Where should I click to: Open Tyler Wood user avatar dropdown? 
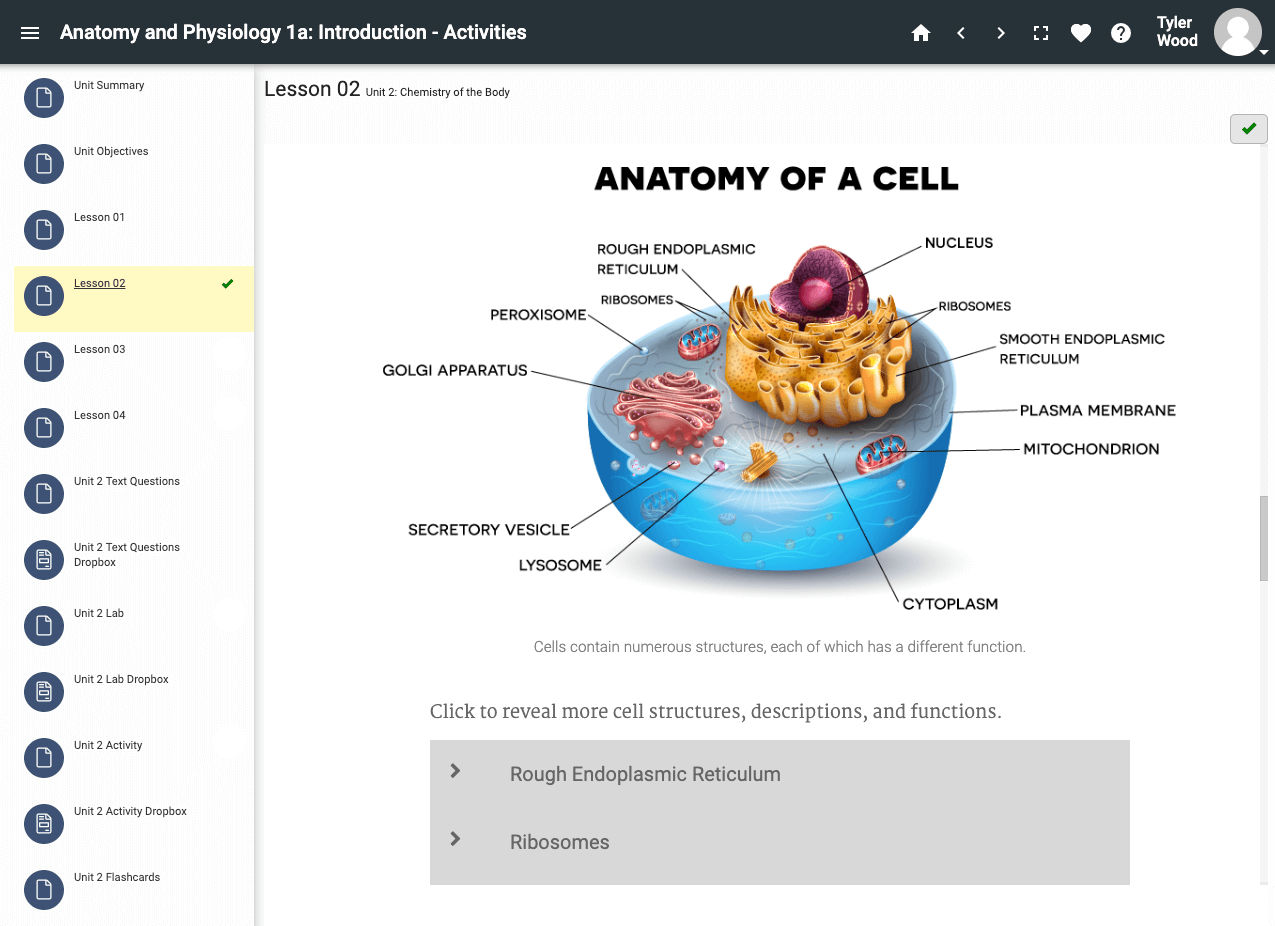pyautogui.click(x=1238, y=33)
